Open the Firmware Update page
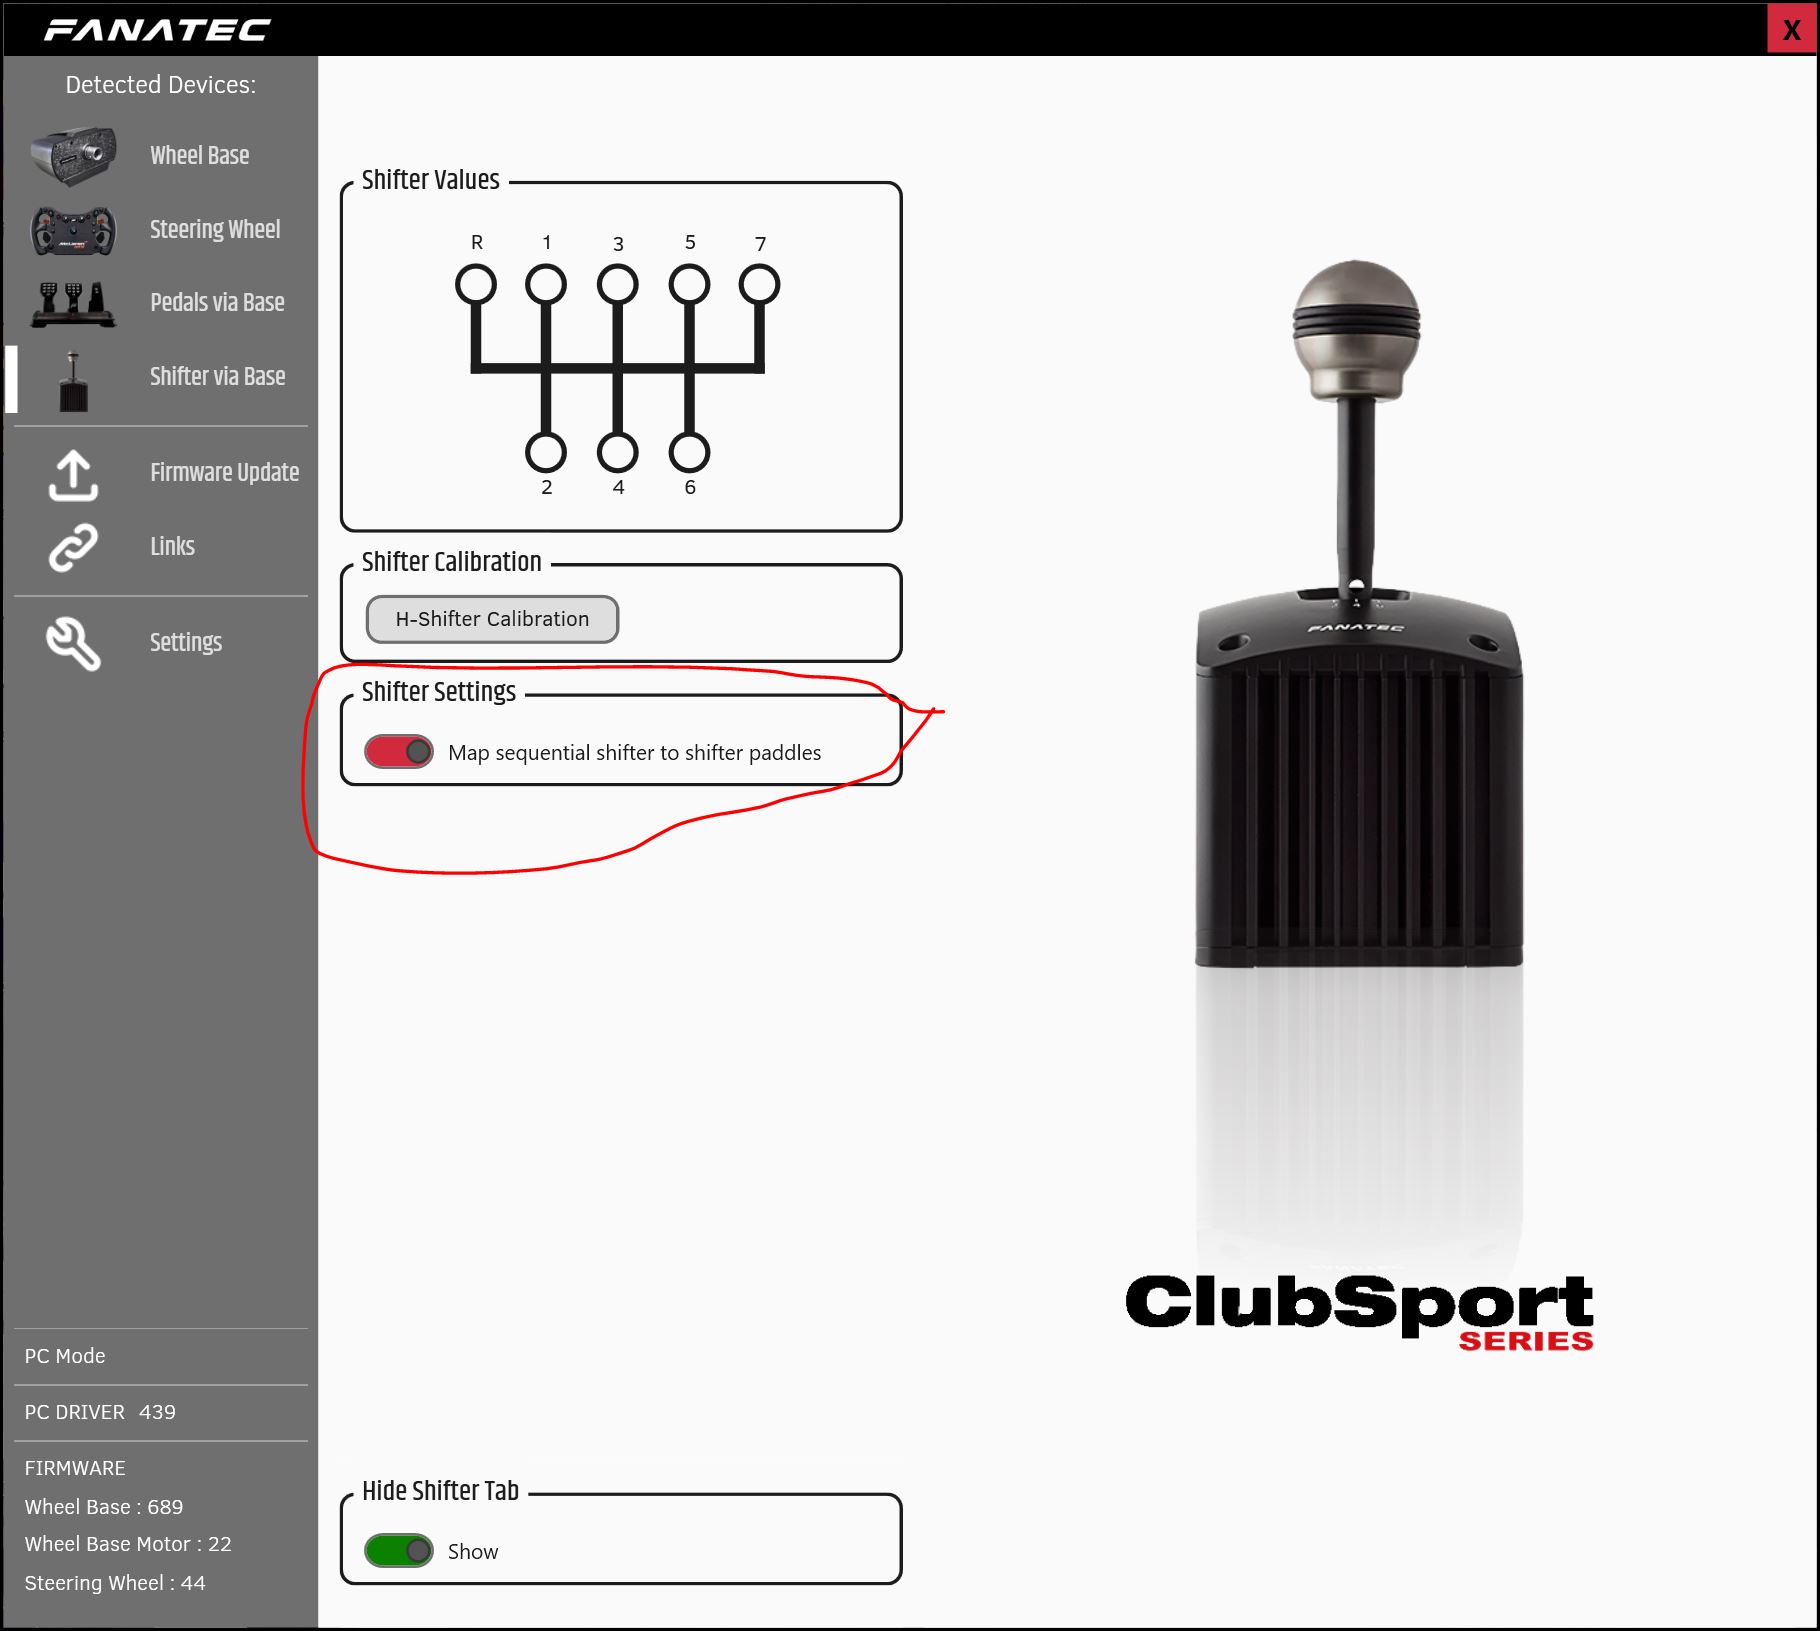This screenshot has height=1631, width=1820. tap(224, 472)
